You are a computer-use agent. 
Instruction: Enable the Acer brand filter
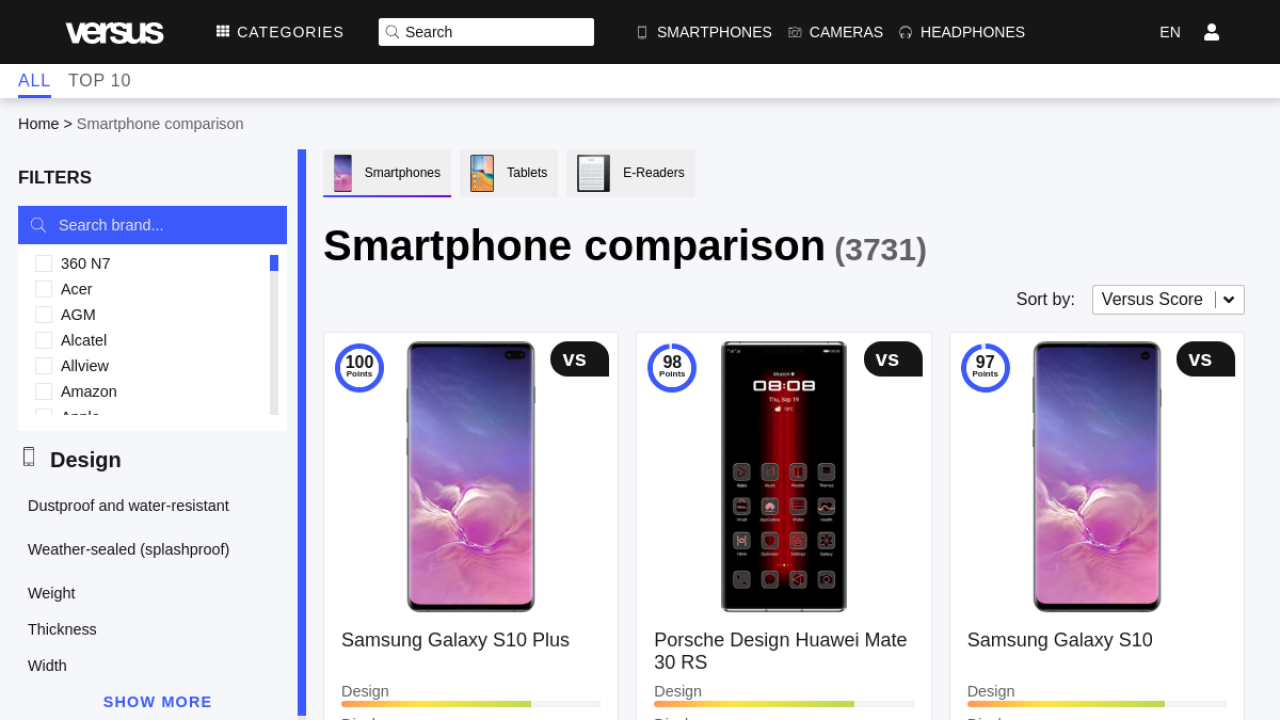(x=44, y=289)
